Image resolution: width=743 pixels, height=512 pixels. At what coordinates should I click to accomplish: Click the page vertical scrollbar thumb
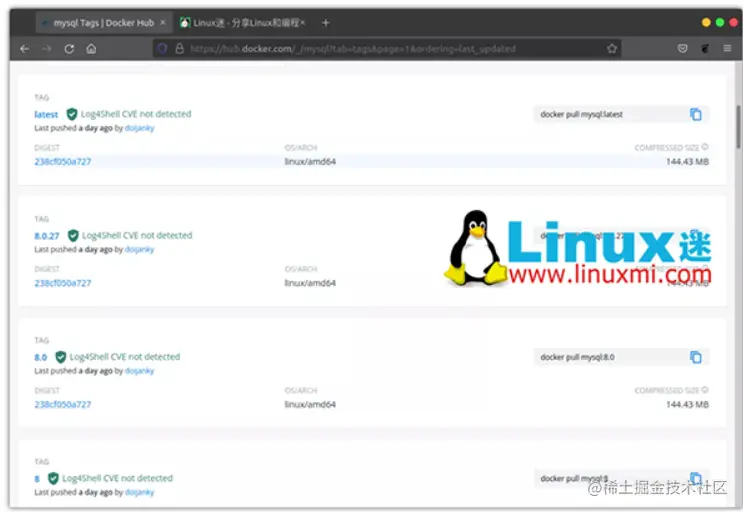(x=738, y=127)
